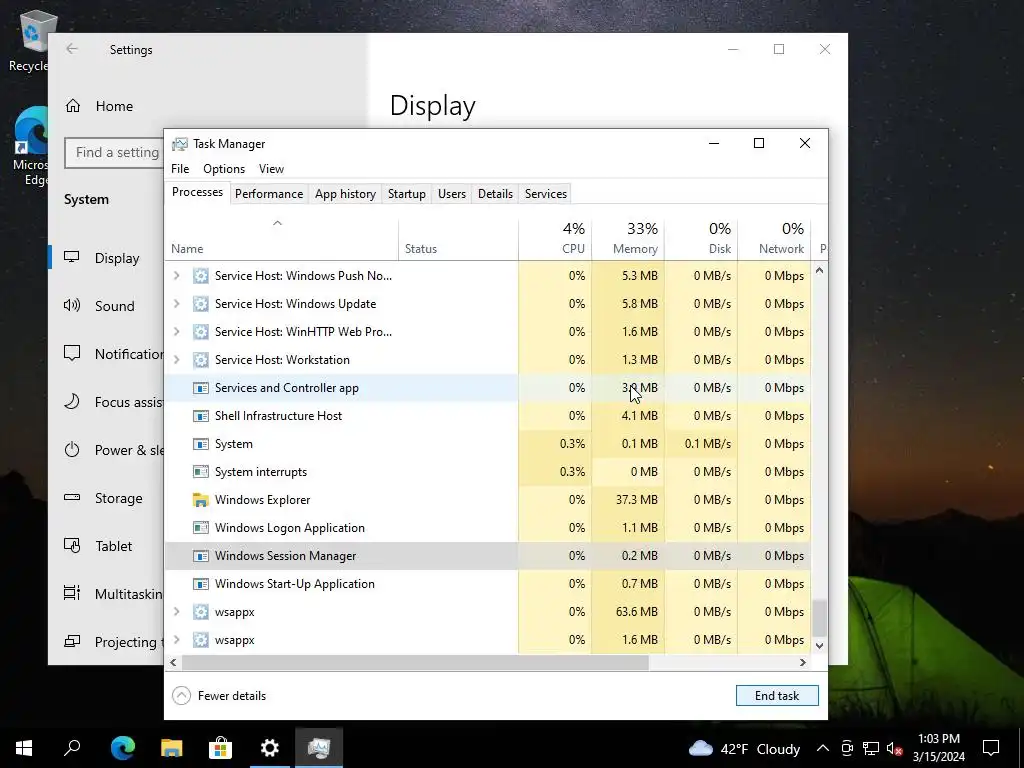Switch to the App history tab
1024x768 pixels.
point(345,194)
